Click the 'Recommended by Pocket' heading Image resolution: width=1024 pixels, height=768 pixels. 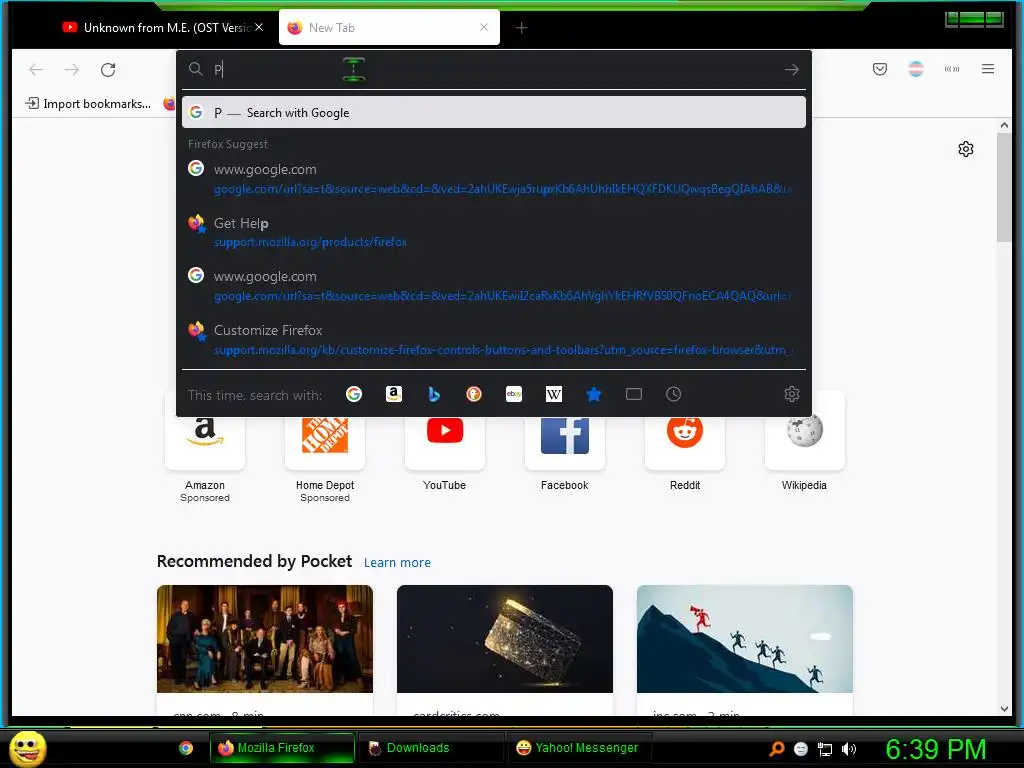[x=255, y=562]
